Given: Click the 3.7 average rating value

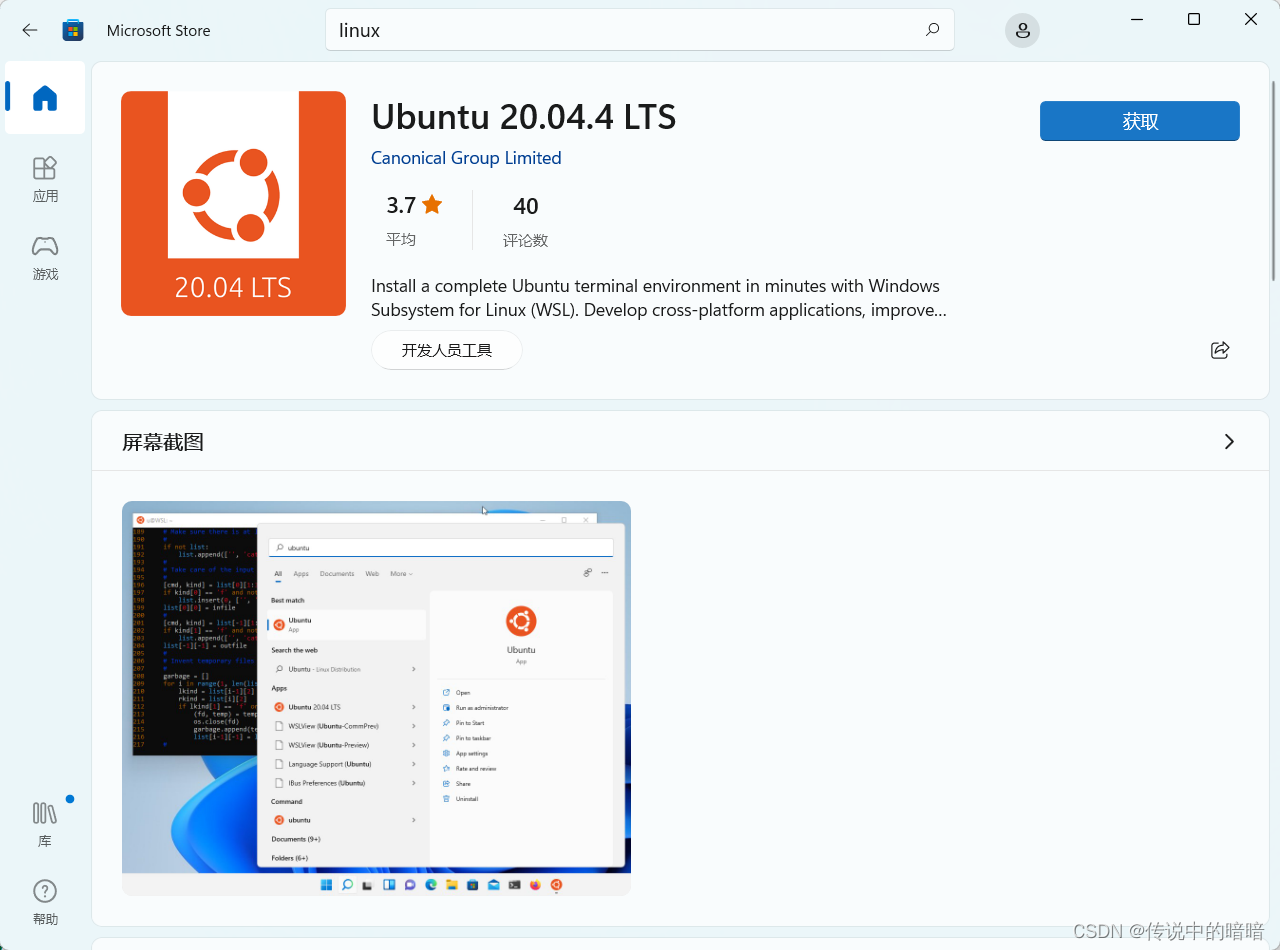Looking at the screenshot, I should coord(401,206).
